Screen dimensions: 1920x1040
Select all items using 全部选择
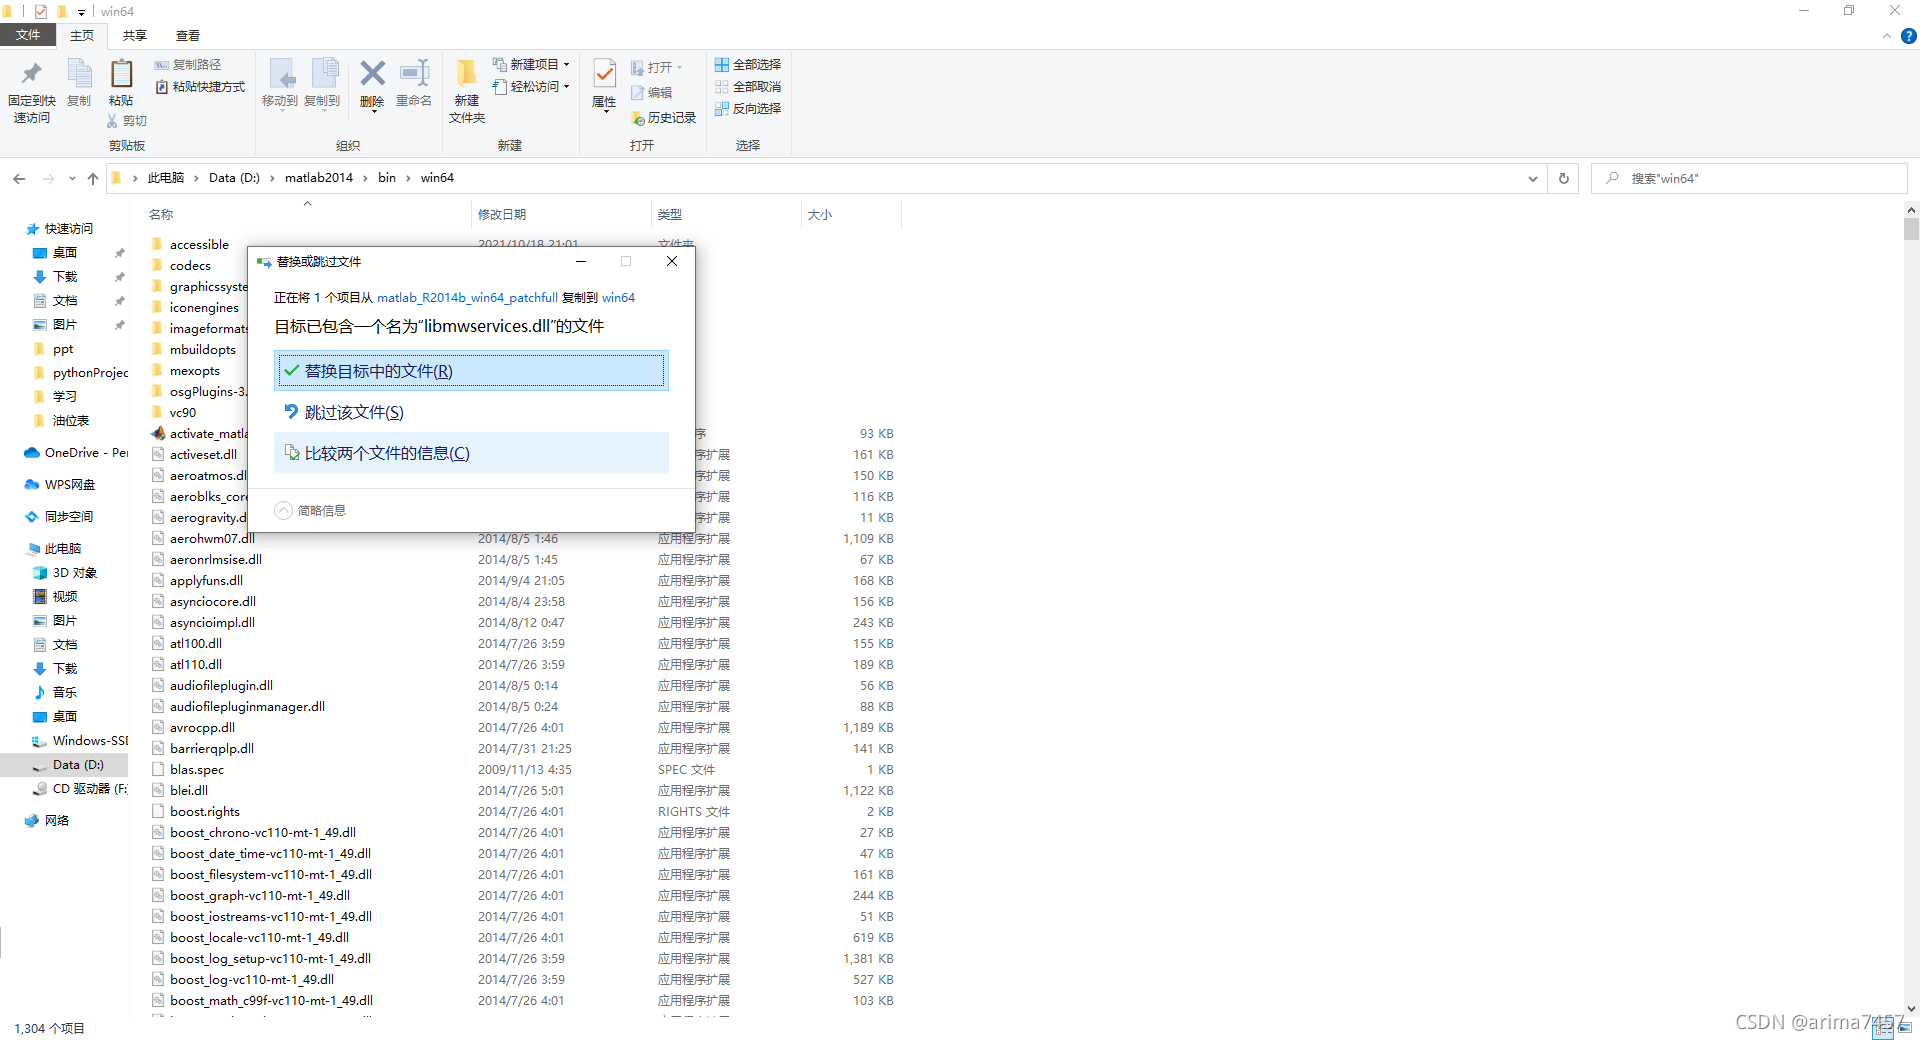[x=749, y=64]
